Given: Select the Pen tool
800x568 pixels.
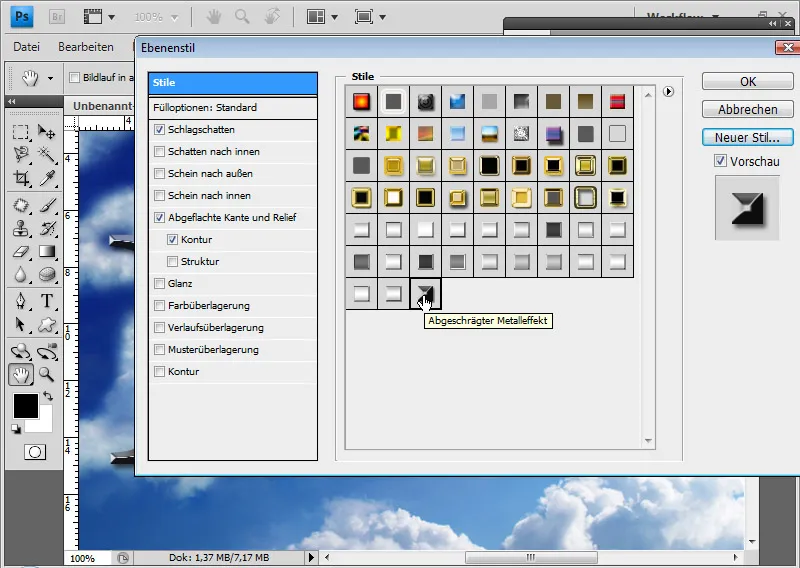Looking at the screenshot, I should (20, 301).
